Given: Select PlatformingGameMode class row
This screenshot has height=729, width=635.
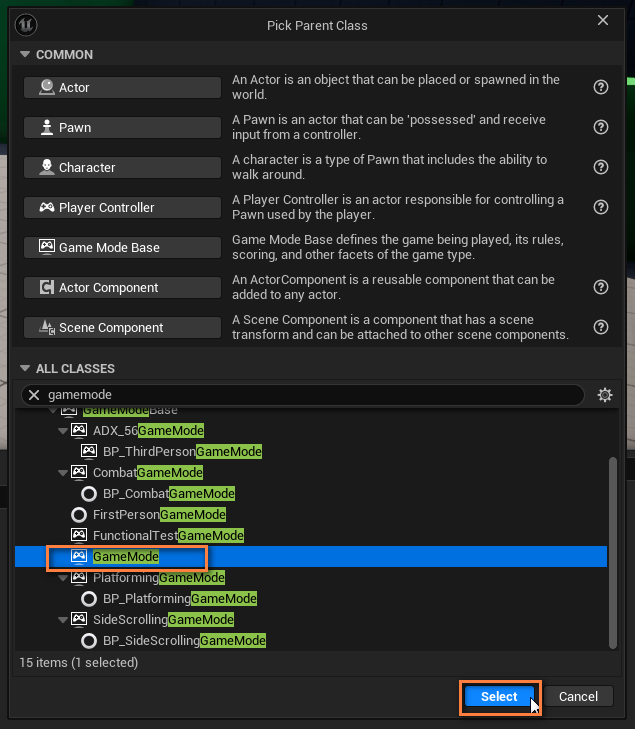Looking at the screenshot, I should click(159, 577).
